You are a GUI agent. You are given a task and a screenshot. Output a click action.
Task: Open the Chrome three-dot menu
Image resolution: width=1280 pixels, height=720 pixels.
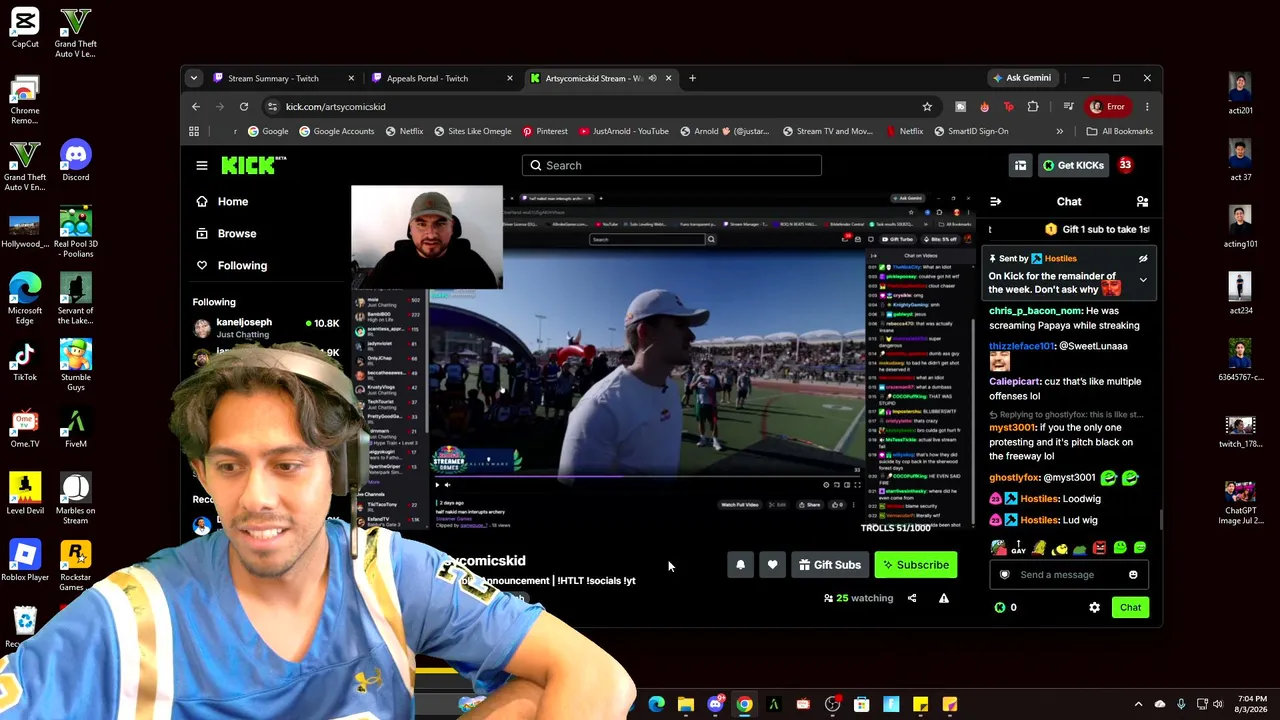click(1147, 107)
